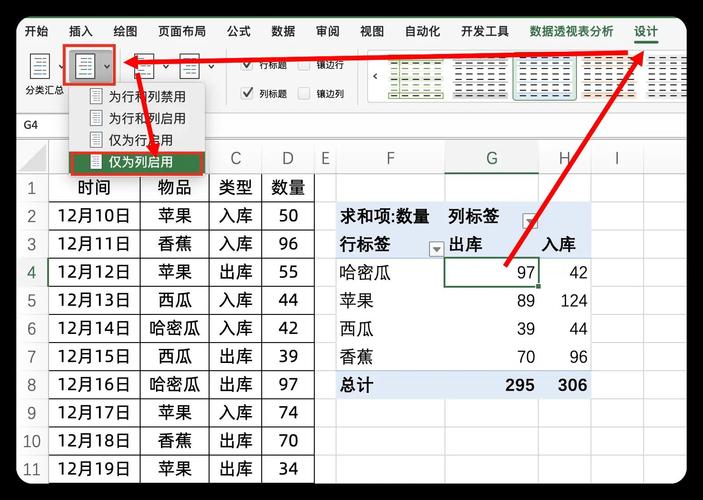Click the style gallery left scroll arrow

click(x=375, y=76)
